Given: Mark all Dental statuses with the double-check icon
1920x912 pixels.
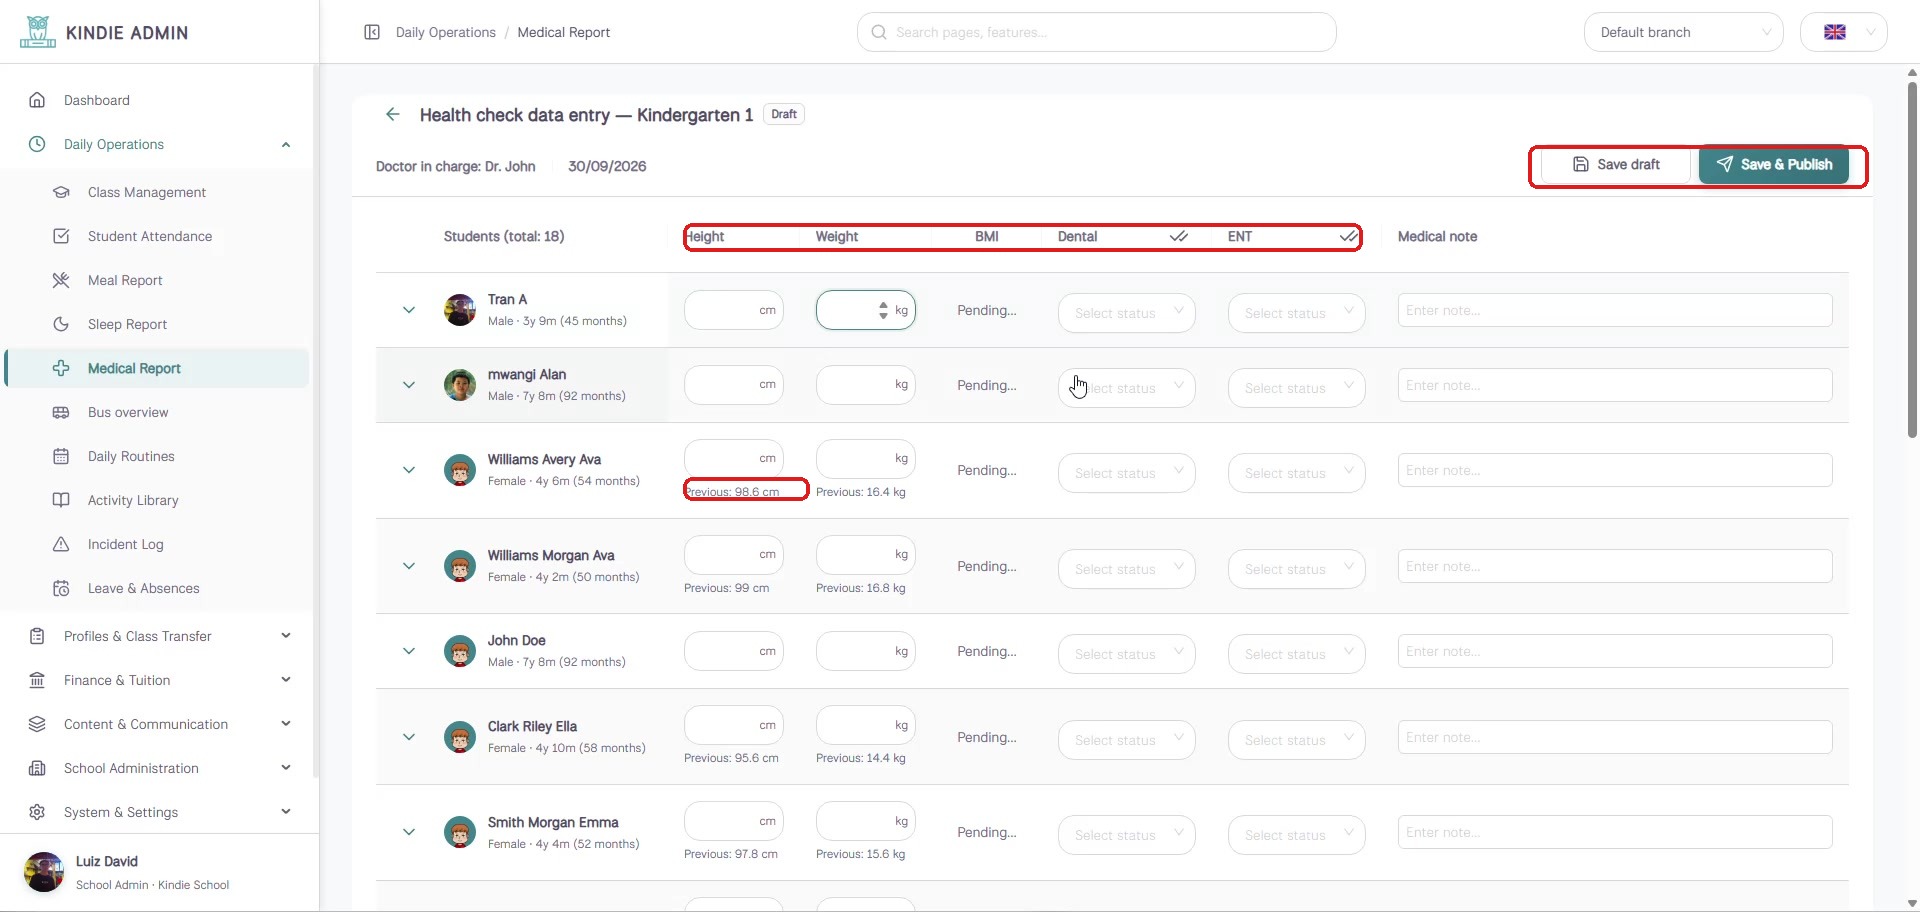Looking at the screenshot, I should pos(1179,237).
